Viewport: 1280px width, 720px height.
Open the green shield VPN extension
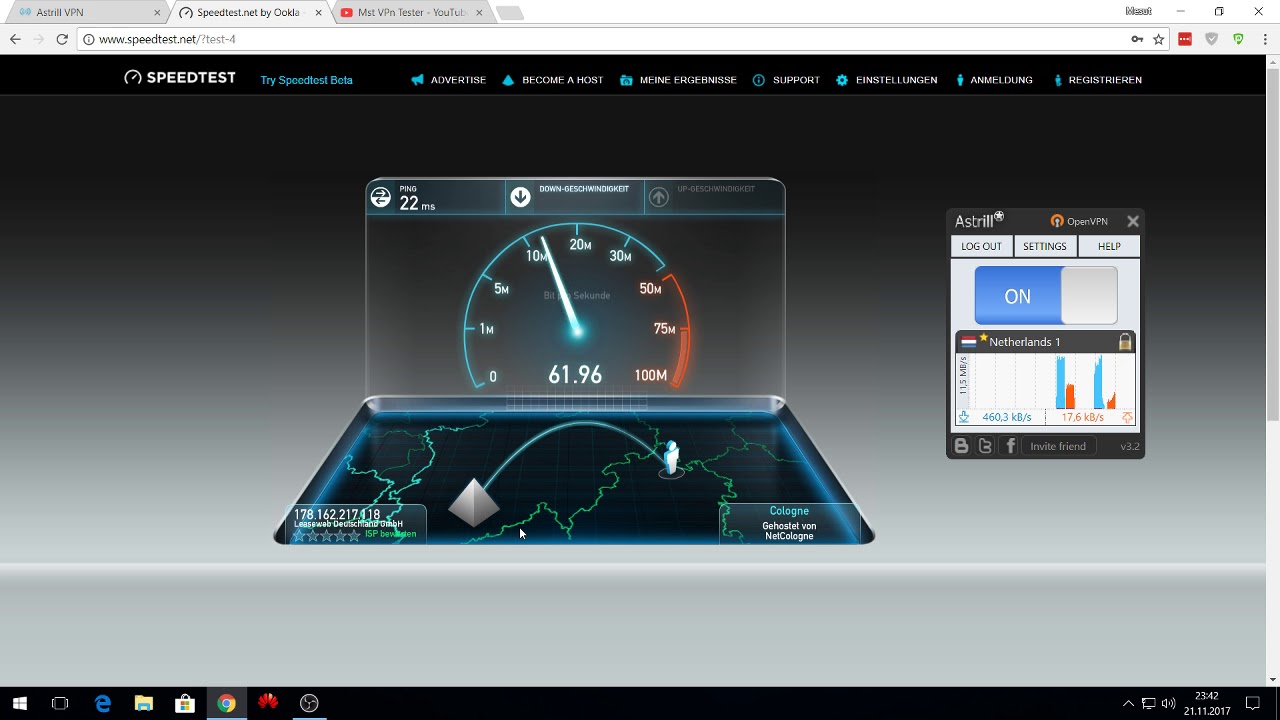(x=1238, y=39)
